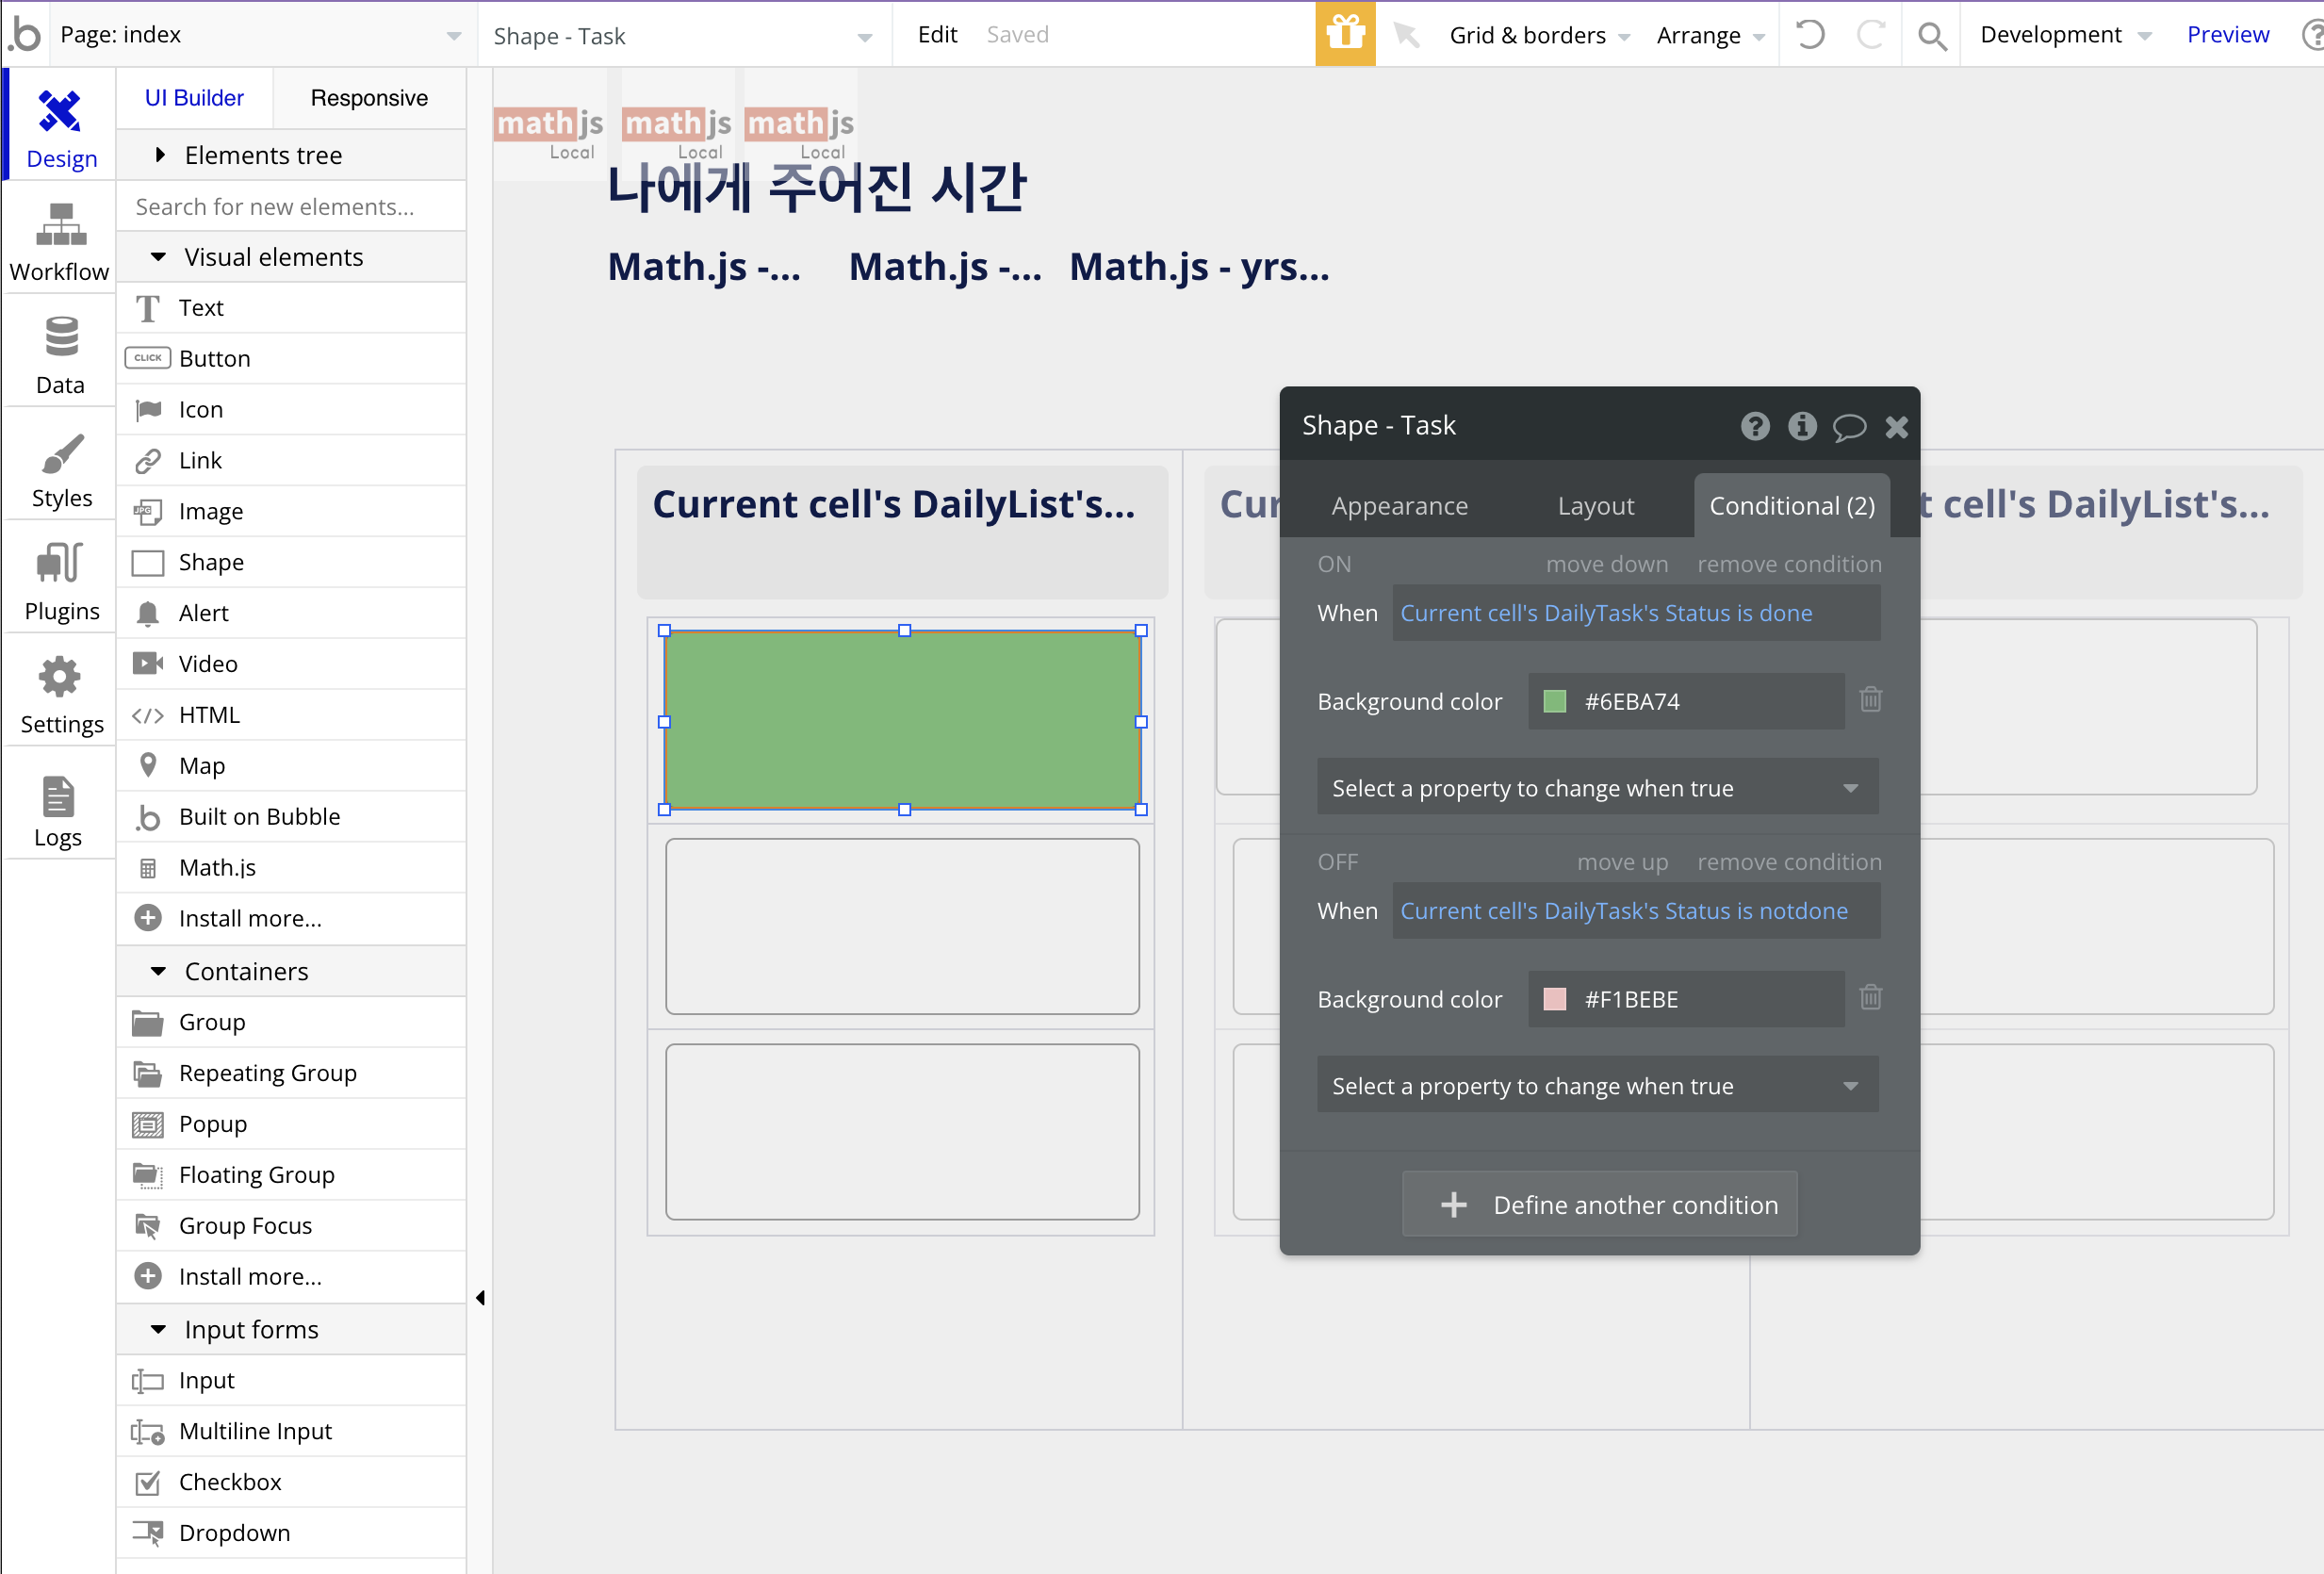The image size is (2324, 1574).
Task: Click the gift box icon
Action: point(1345,35)
